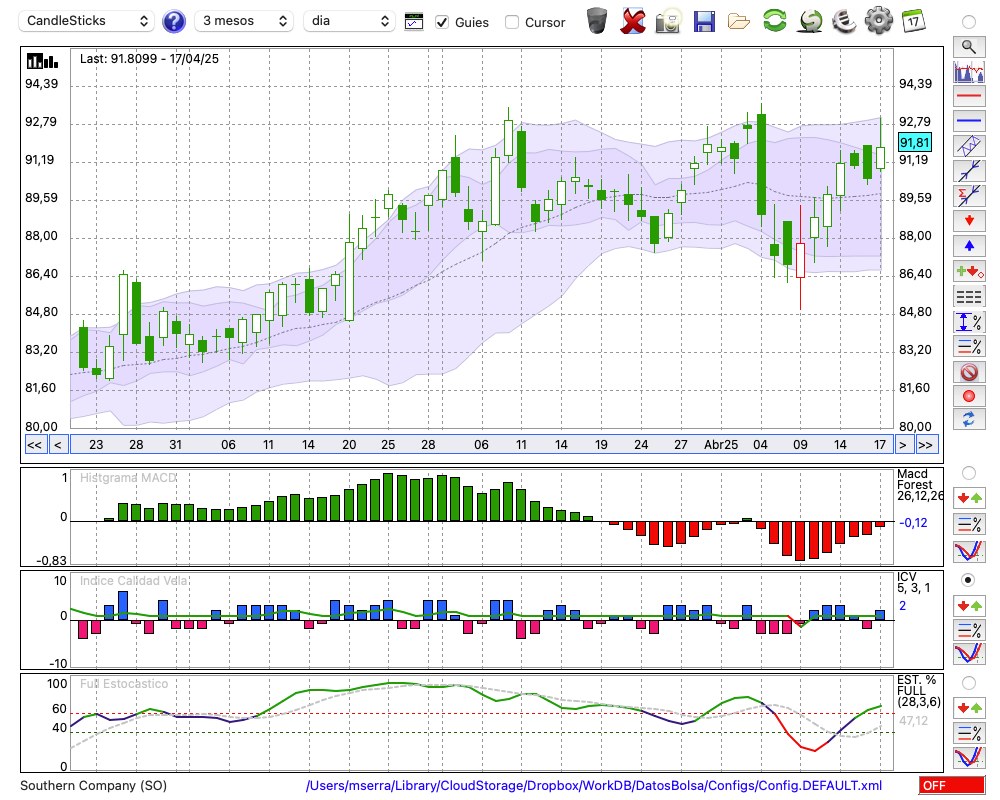Take a chart snapshot with the camera icon
This screenshot has width=1000, height=800.
pos(668,20)
